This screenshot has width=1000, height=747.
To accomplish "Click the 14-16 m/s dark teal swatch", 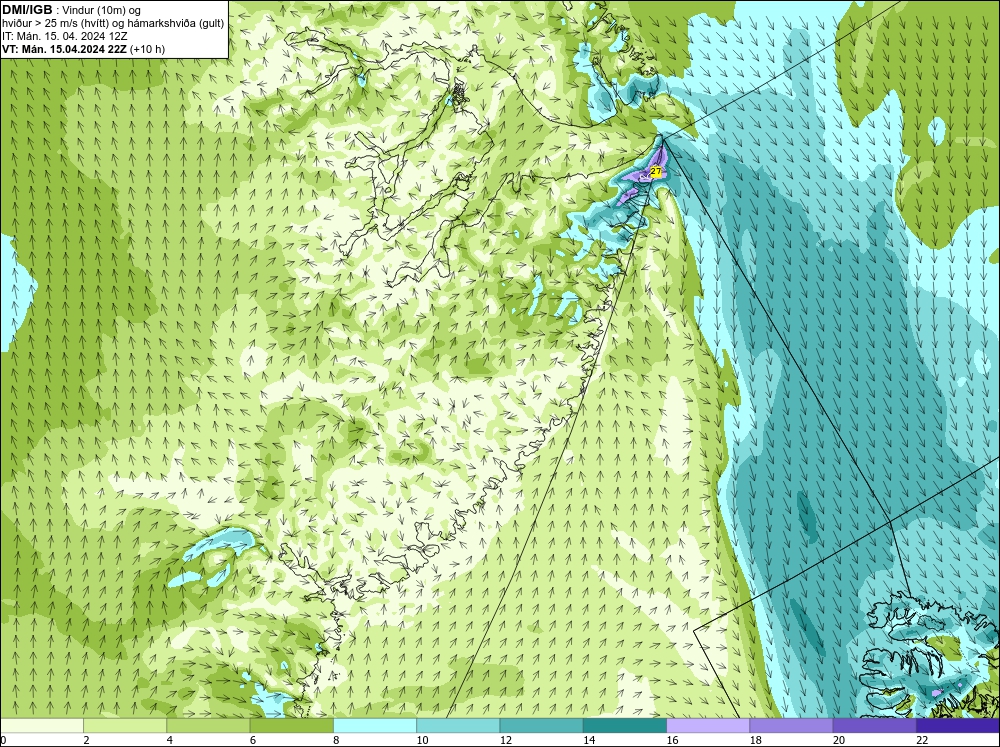I will [x=625, y=726].
